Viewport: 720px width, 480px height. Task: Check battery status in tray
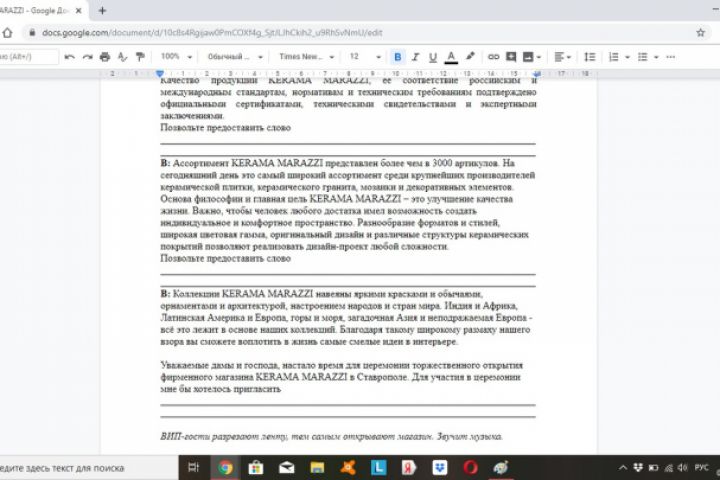pos(653,468)
